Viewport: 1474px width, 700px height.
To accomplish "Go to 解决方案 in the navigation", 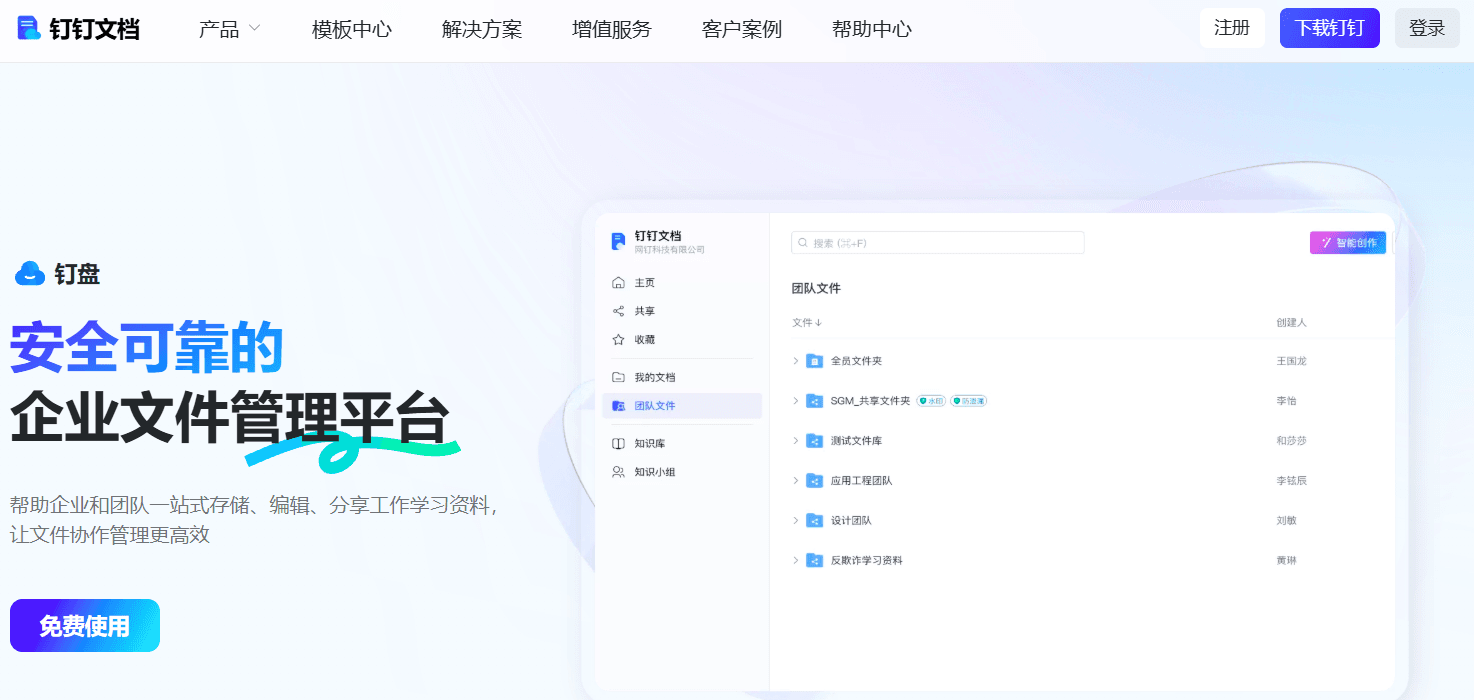I will pos(482,29).
